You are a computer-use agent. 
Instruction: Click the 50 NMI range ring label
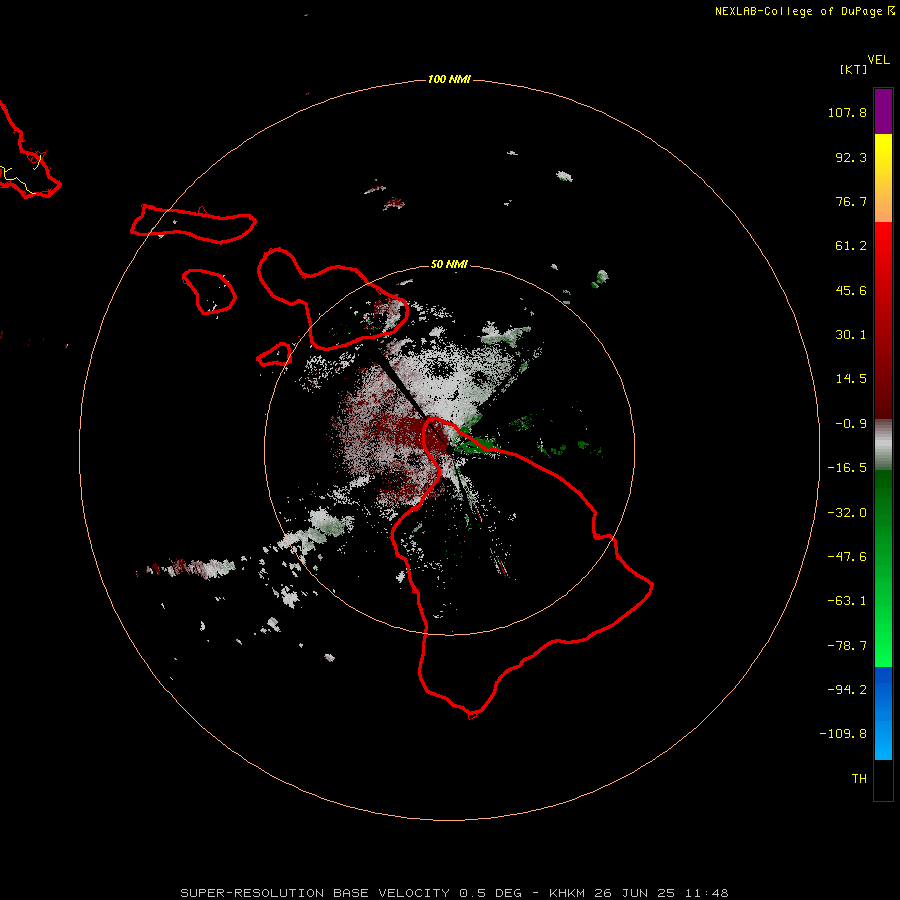(449, 264)
